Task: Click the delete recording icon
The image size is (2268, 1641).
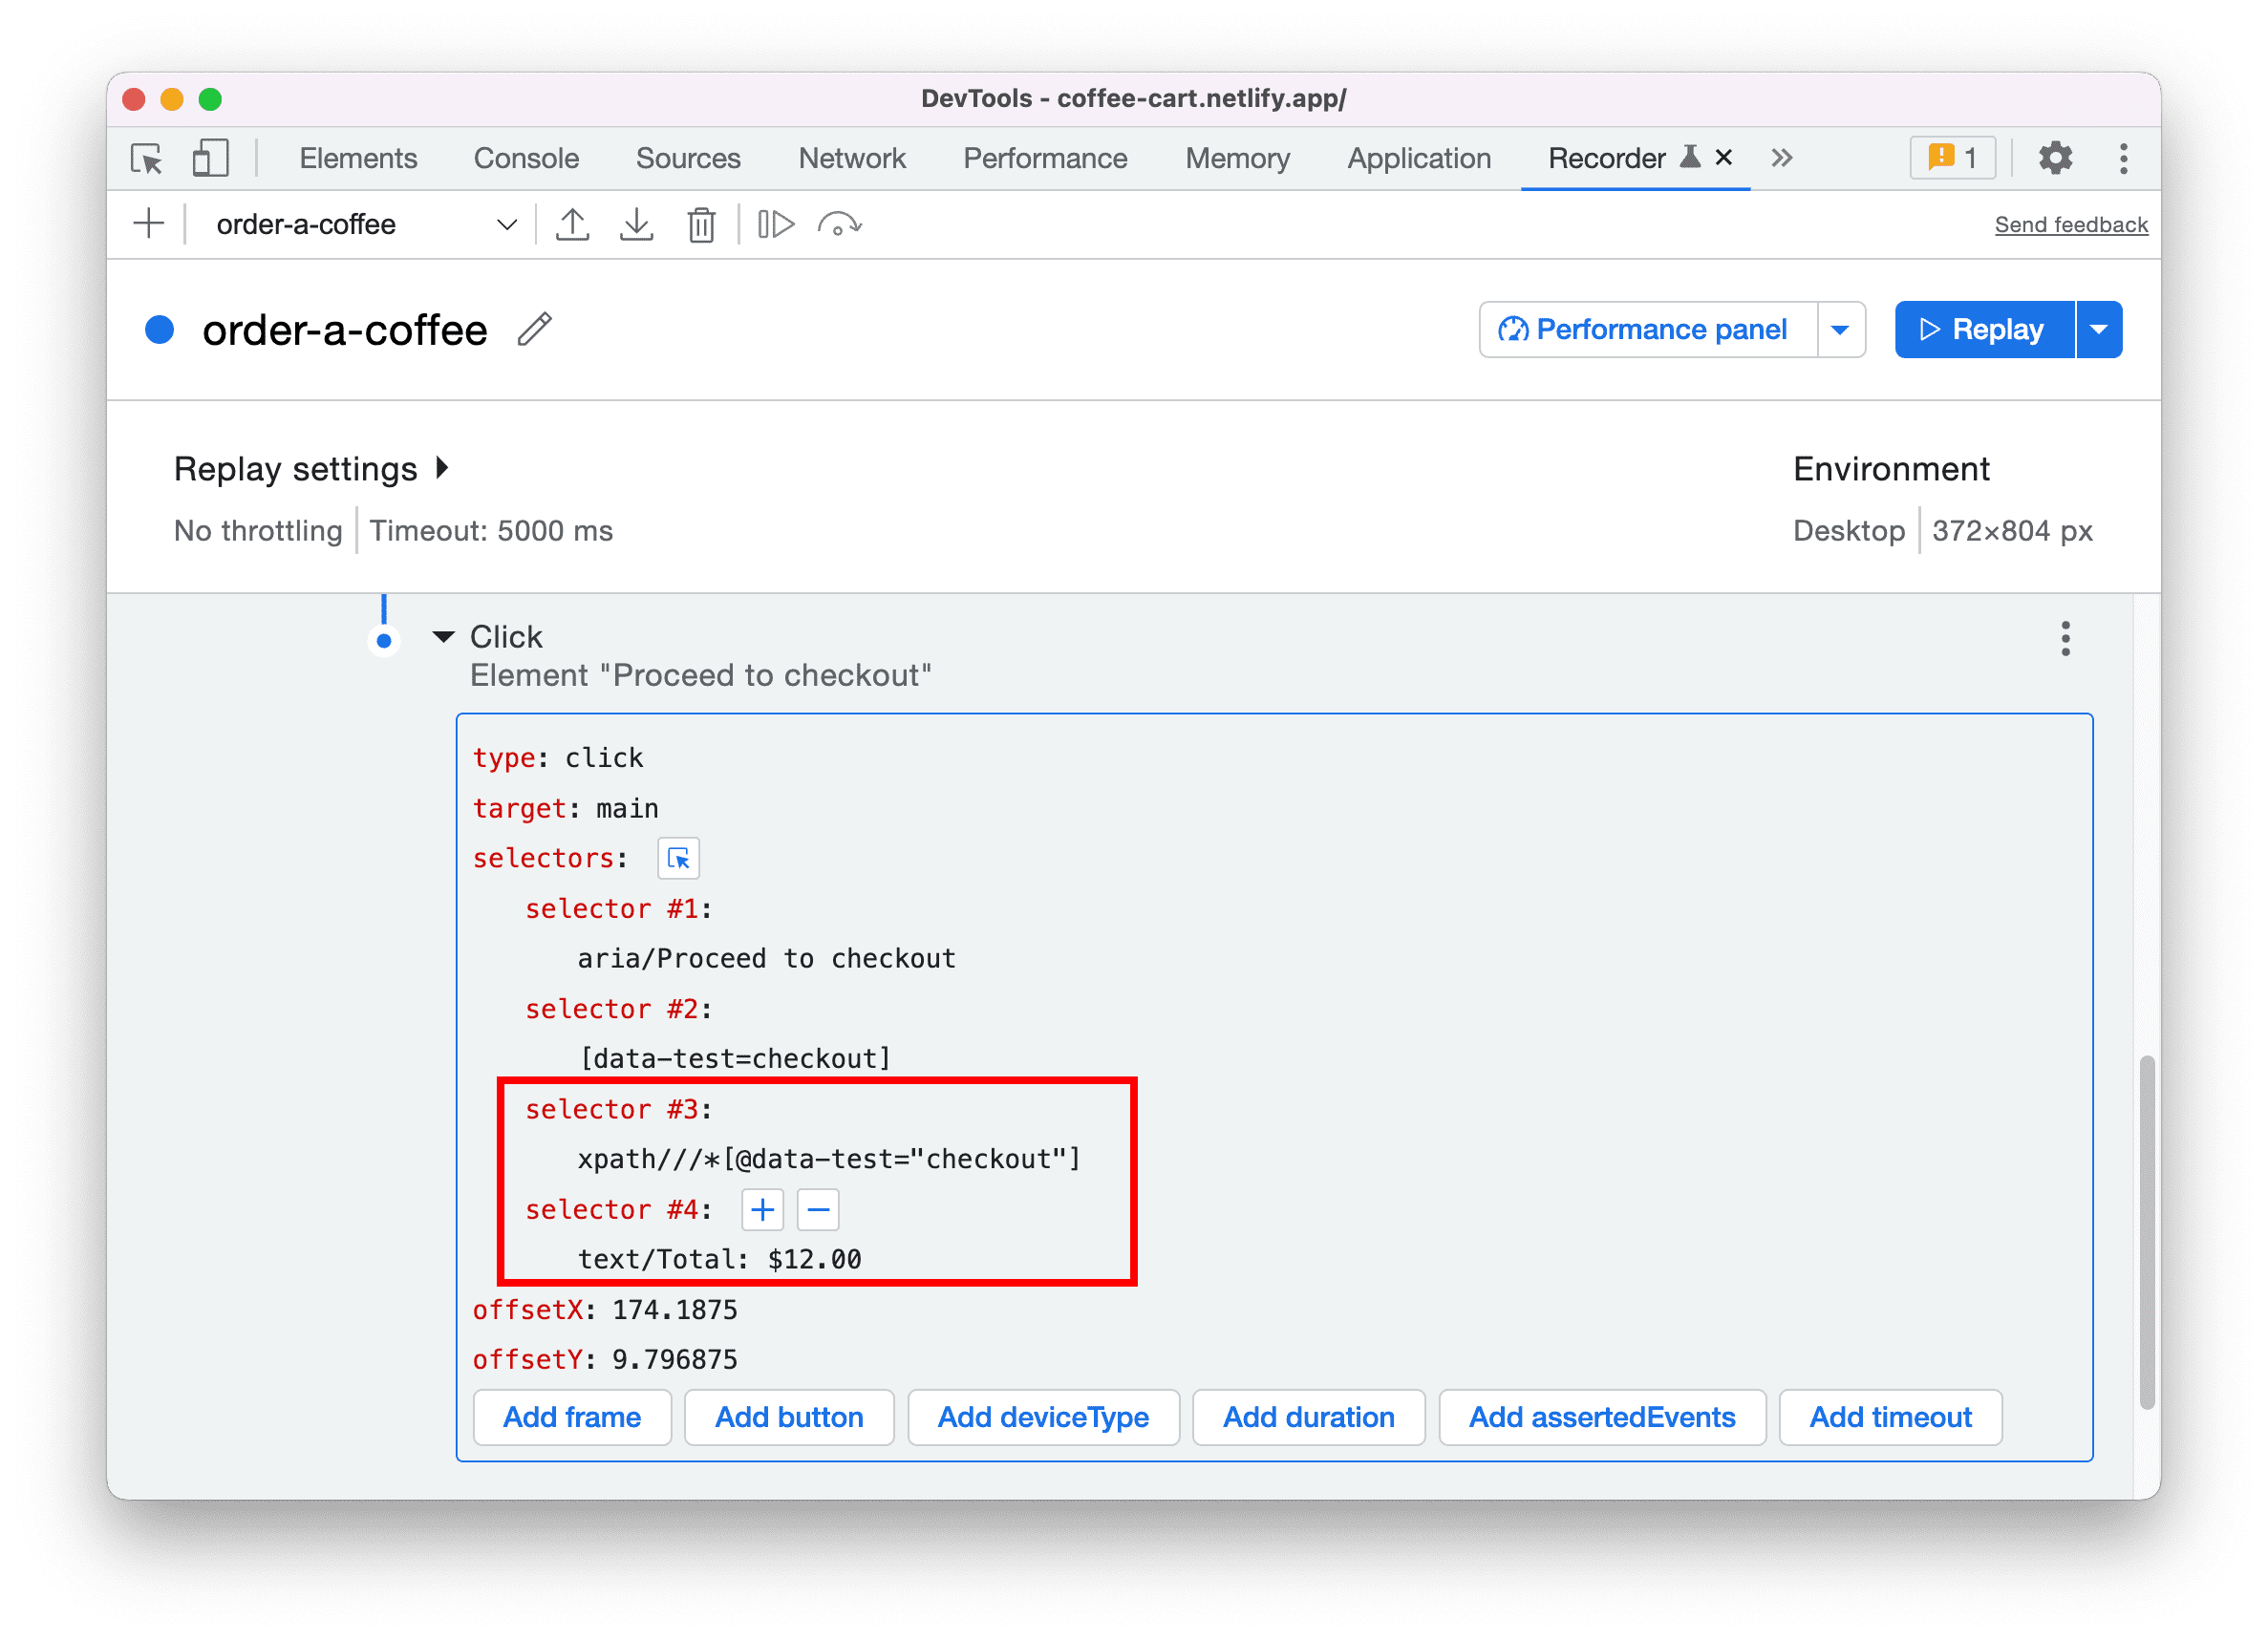Action: [701, 225]
